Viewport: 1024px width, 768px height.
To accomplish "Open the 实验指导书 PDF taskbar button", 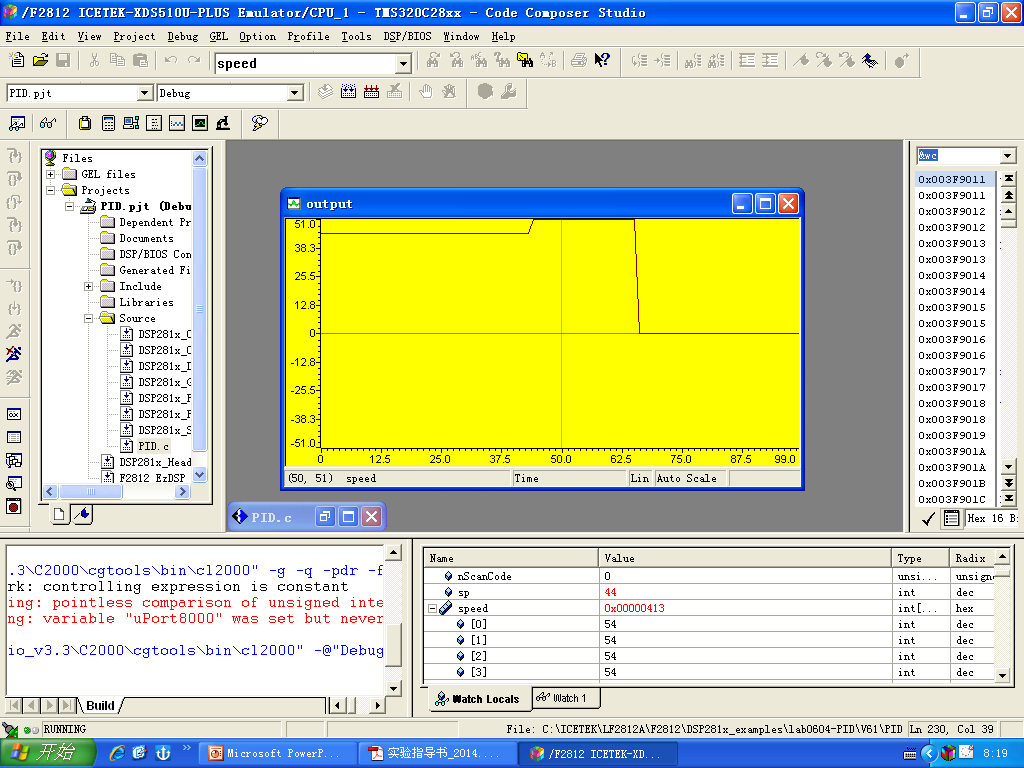I will [x=437, y=753].
